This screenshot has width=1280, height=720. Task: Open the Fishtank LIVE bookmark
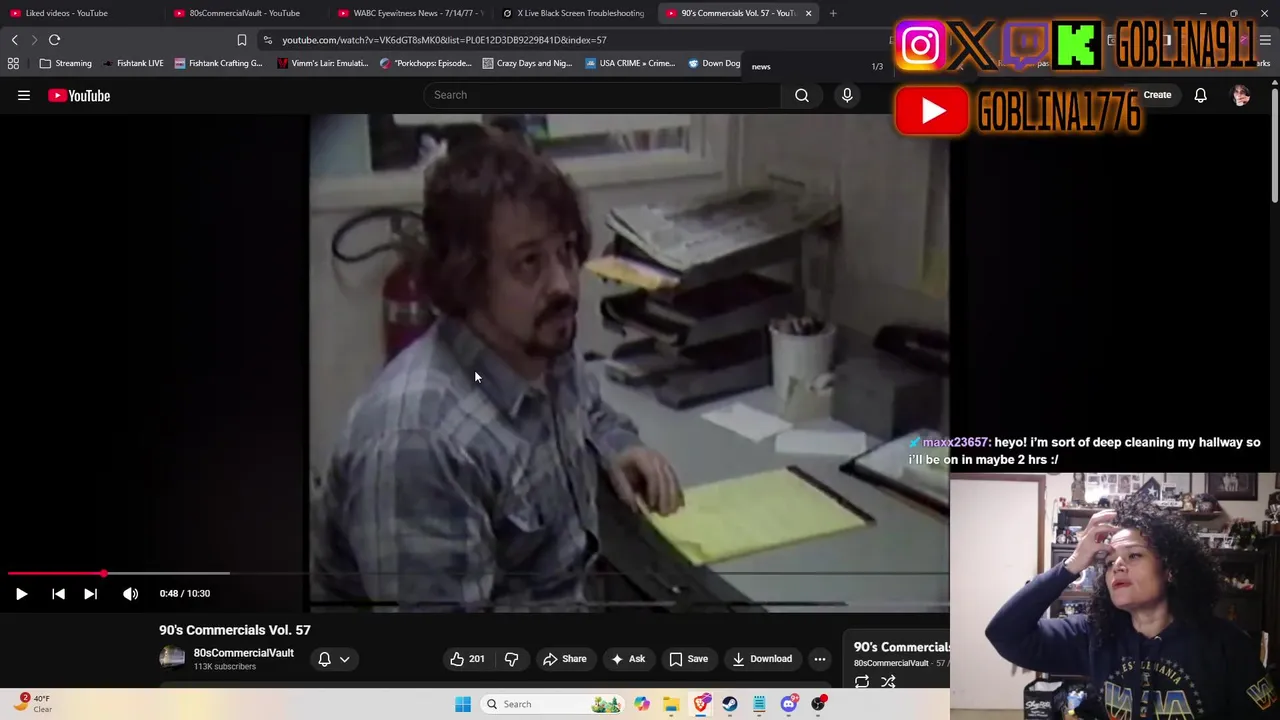pos(133,63)
